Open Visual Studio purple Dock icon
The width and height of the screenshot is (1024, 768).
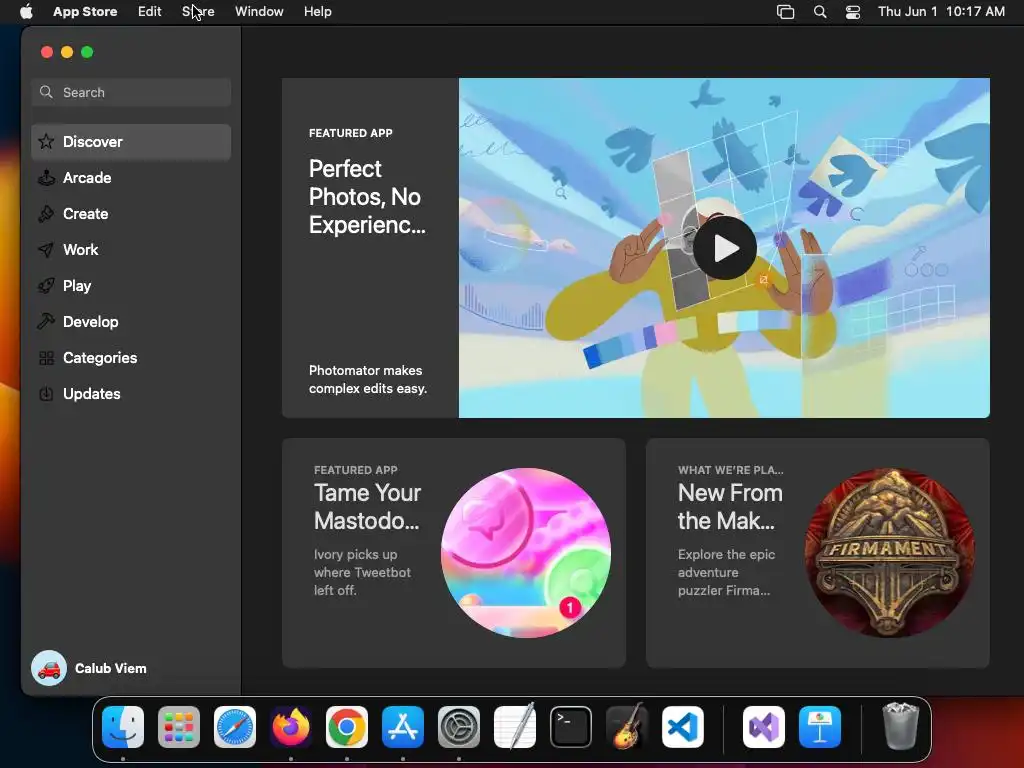click(x=763, y=727)
